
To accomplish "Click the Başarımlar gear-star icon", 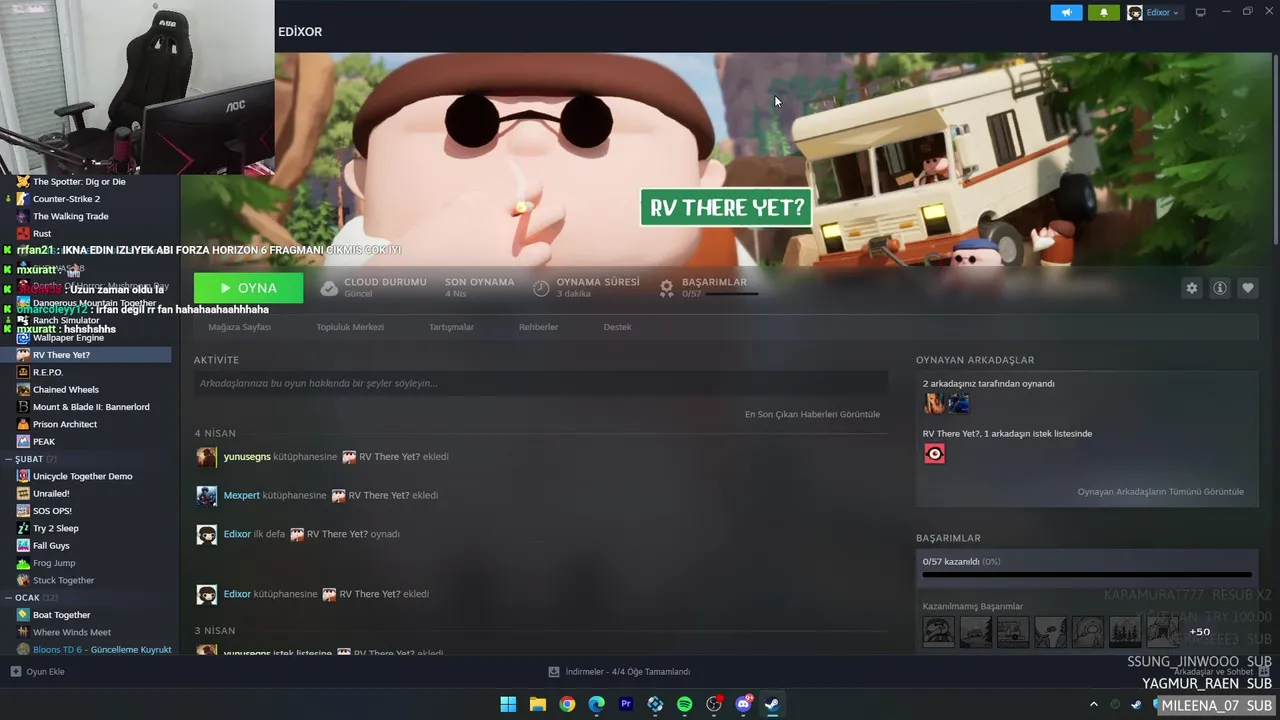I will (667, 288).
